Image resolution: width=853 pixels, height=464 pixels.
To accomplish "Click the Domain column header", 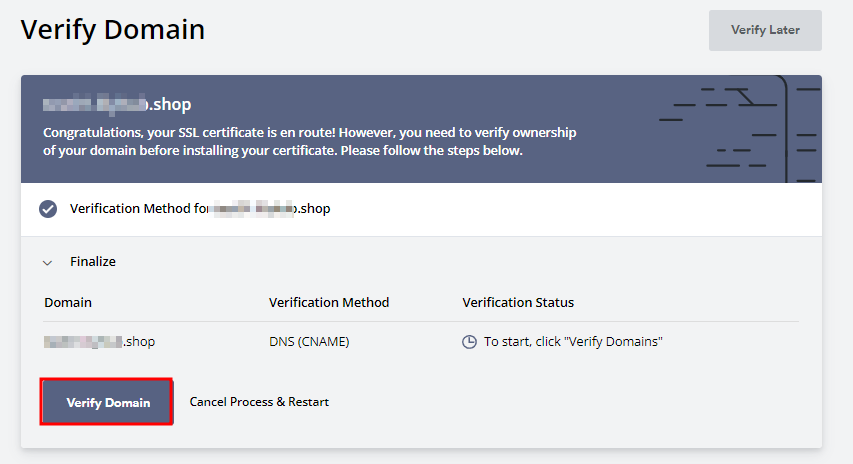I will tap(68, 302).
